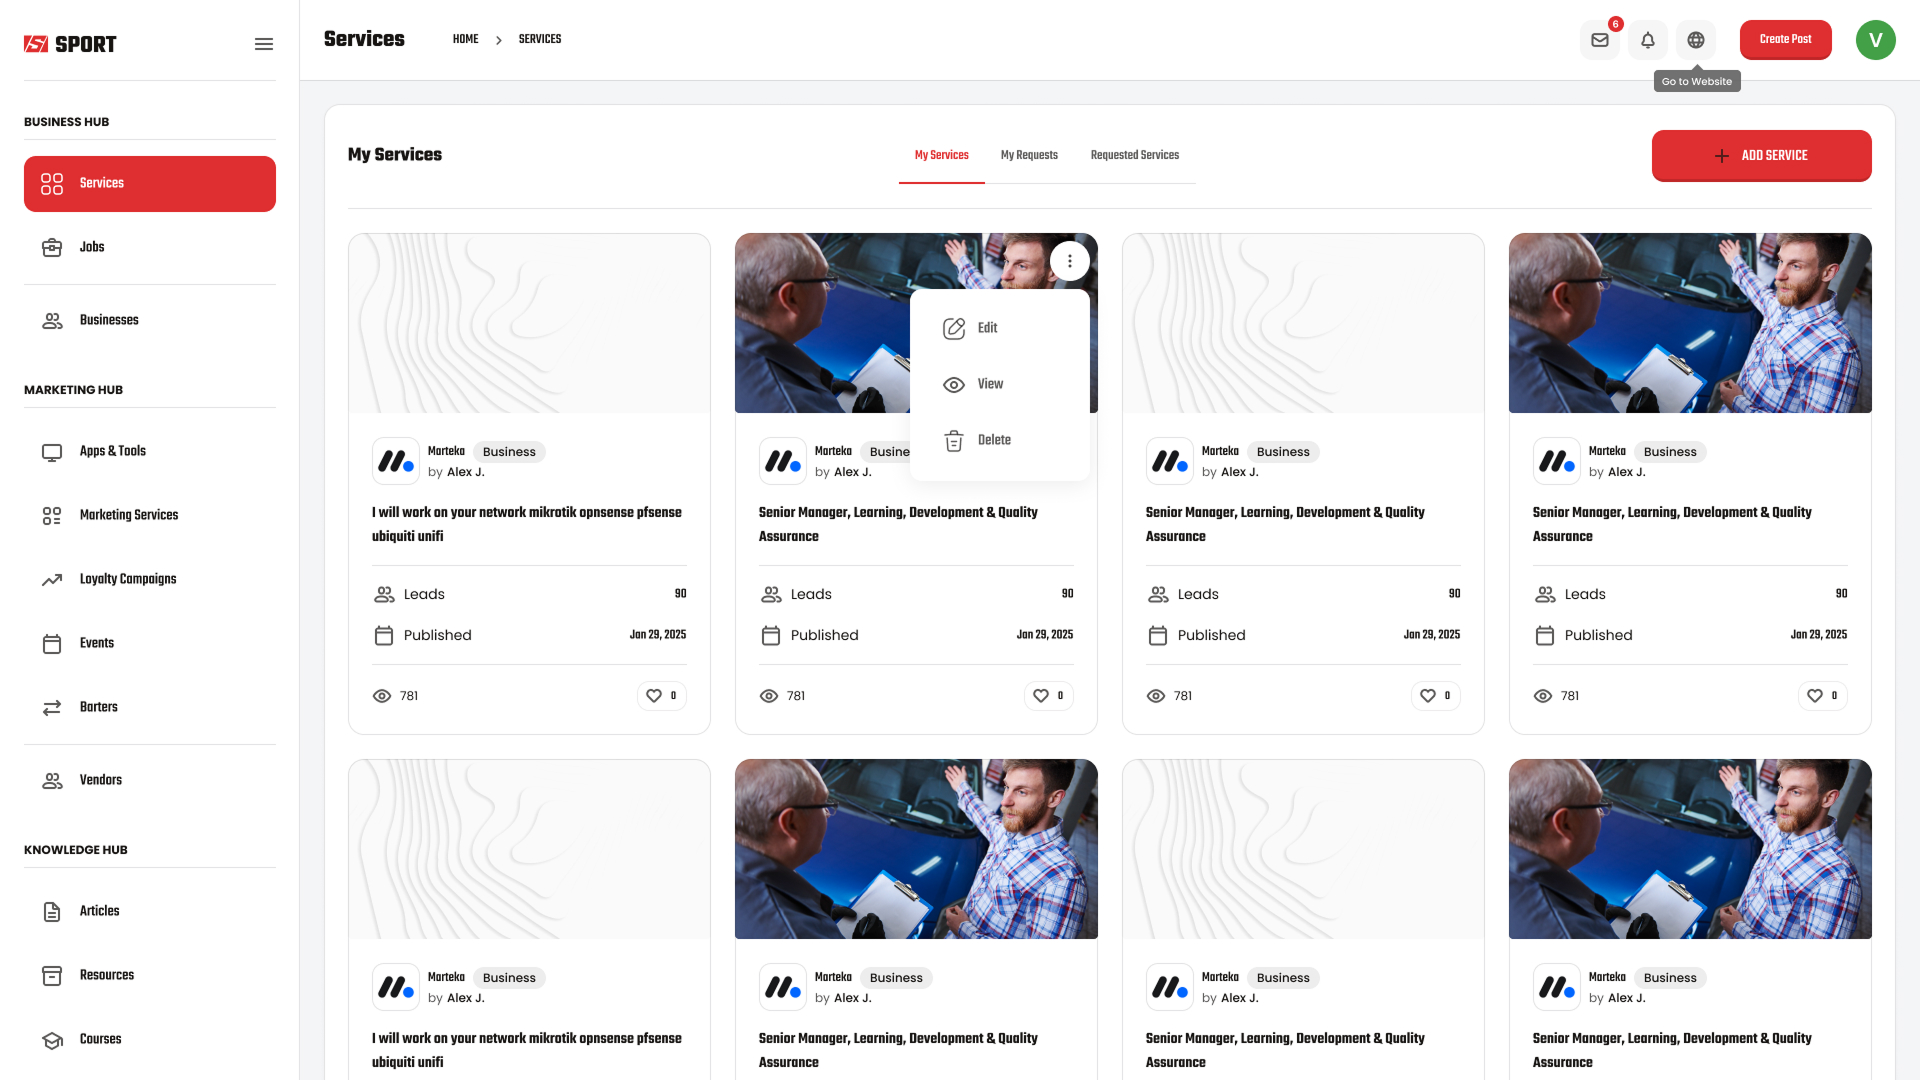
Task: Switch to the Requested Services tab
Action: 1135,155
